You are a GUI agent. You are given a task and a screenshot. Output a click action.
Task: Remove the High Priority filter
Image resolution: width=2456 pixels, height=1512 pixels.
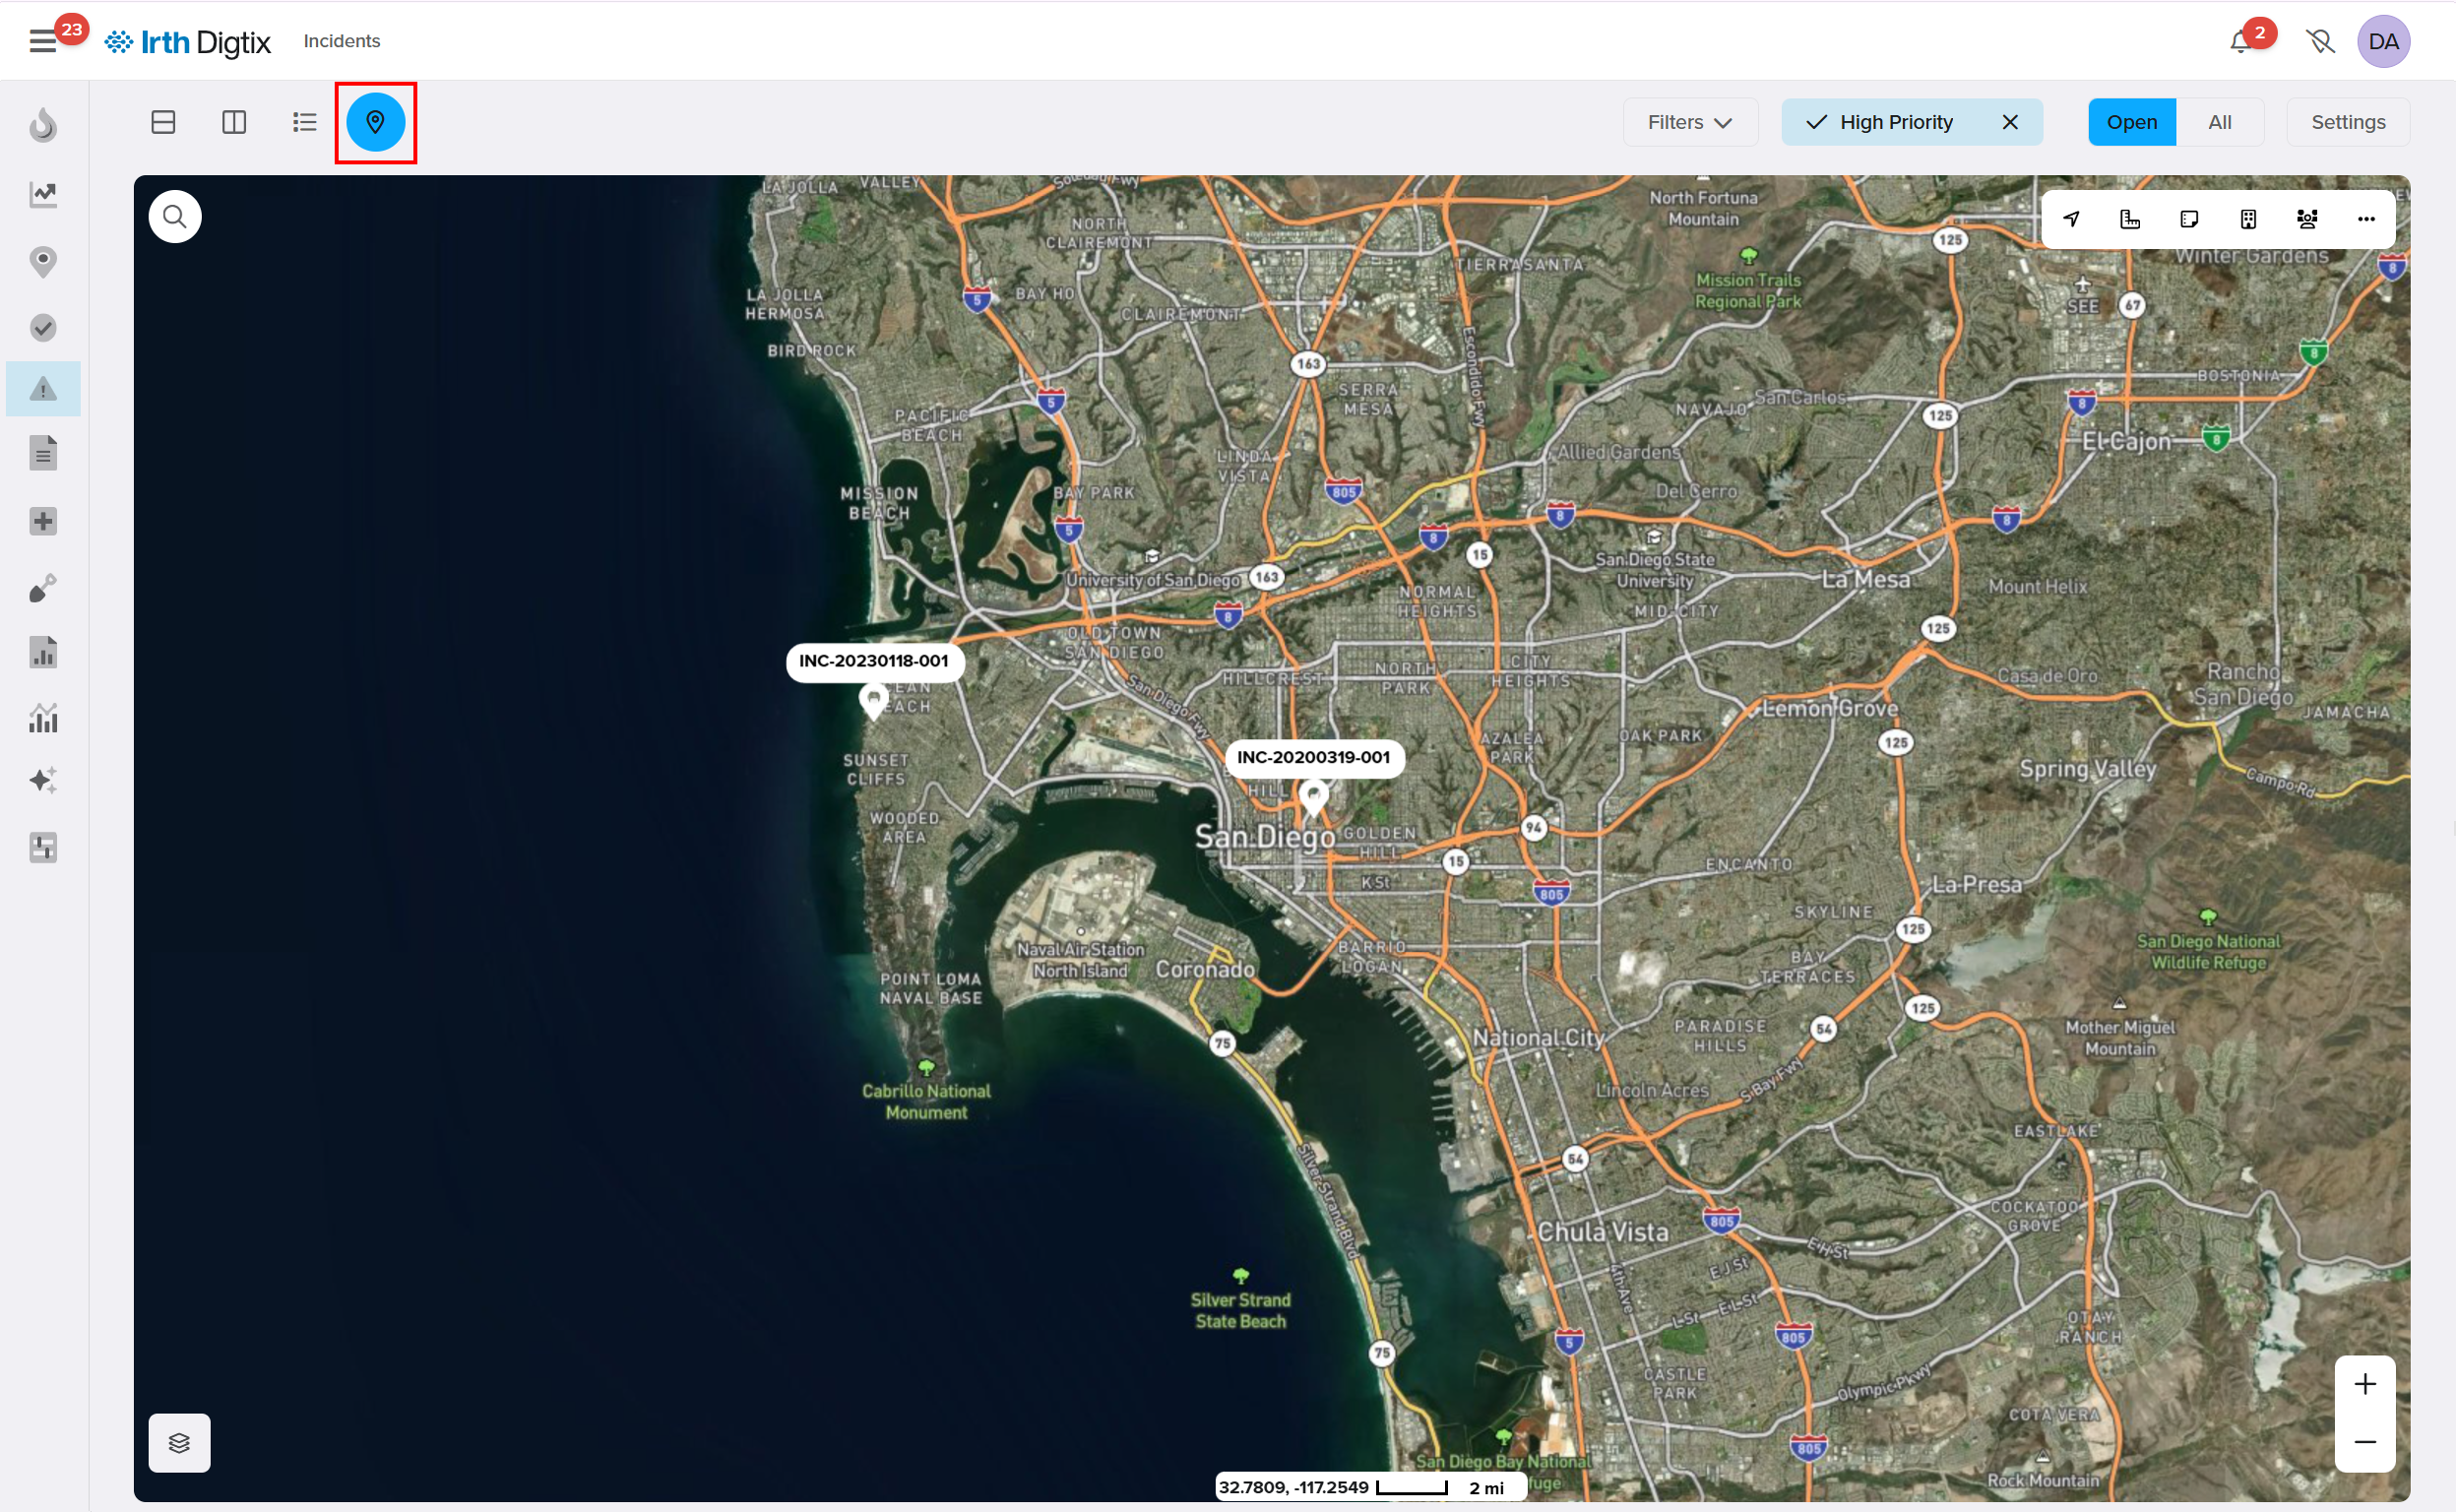point(2010,122)
